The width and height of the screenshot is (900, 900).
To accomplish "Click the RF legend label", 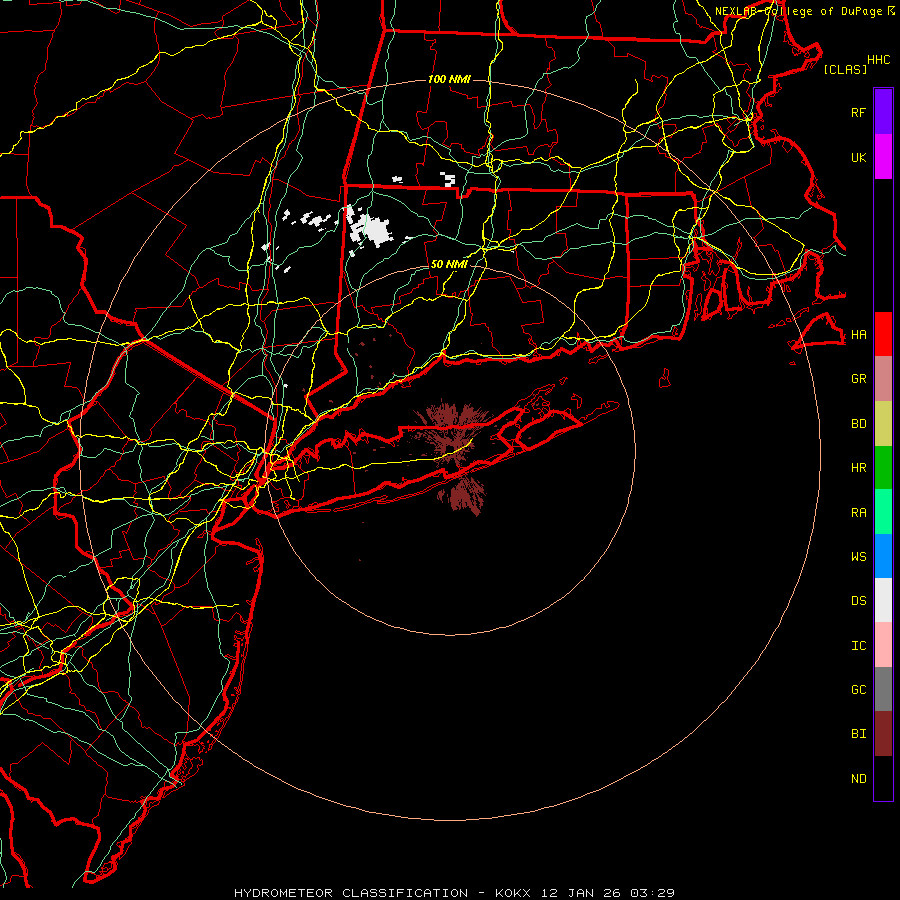I will [858, 112].
